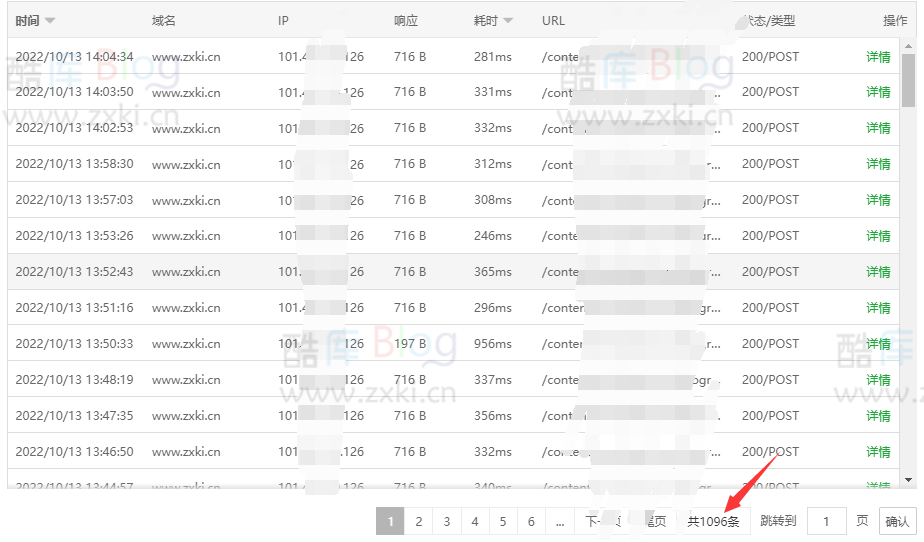Click the ellipsis to show more pages
Image resolution: width=924 pixels, height=542 pixels.
click(x=560, y=521)
